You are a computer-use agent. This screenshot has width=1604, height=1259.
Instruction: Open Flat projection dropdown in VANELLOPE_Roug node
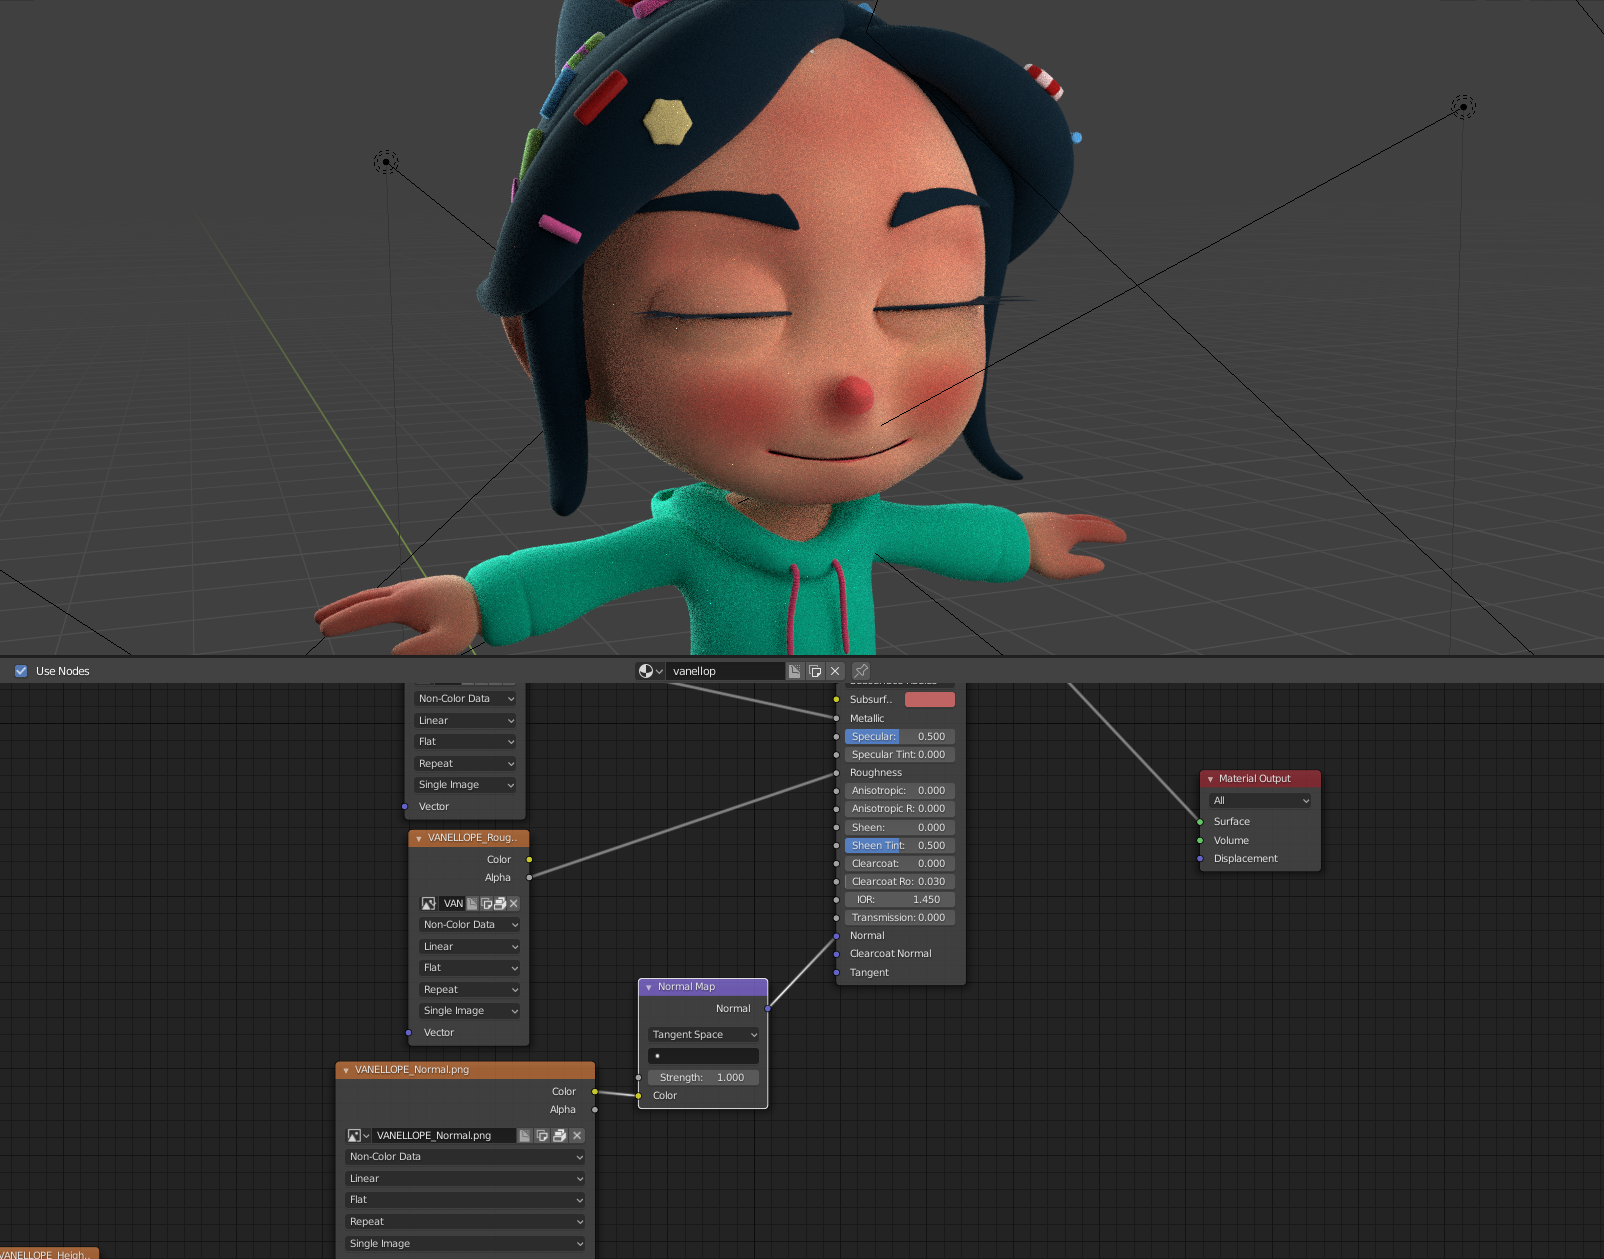coord(469,968)
